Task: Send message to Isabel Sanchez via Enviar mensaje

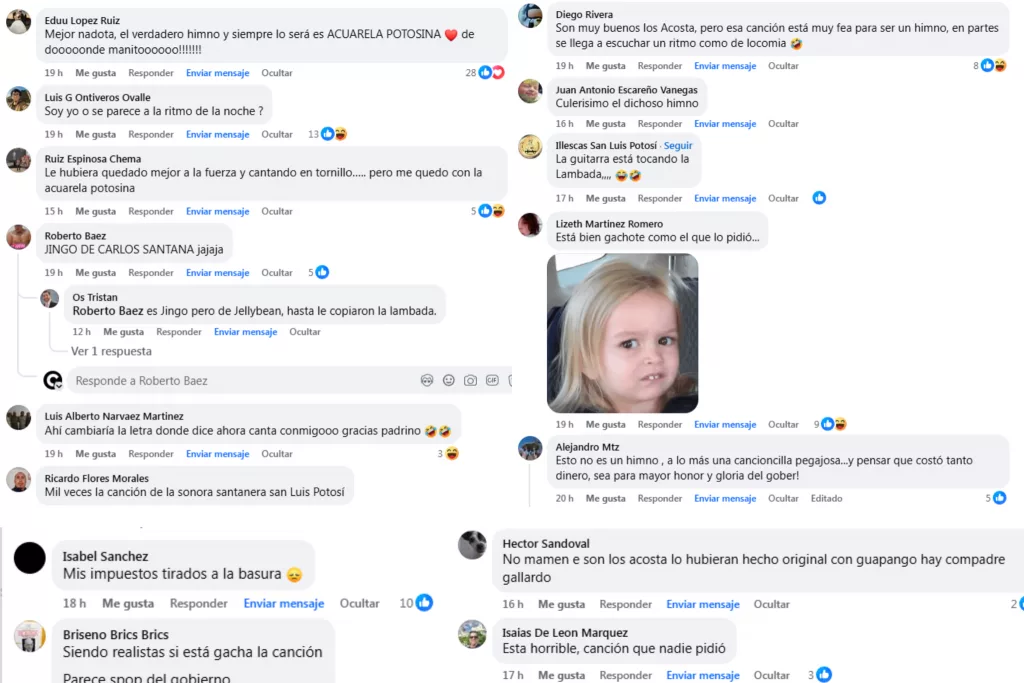Action: coord(283,603)
